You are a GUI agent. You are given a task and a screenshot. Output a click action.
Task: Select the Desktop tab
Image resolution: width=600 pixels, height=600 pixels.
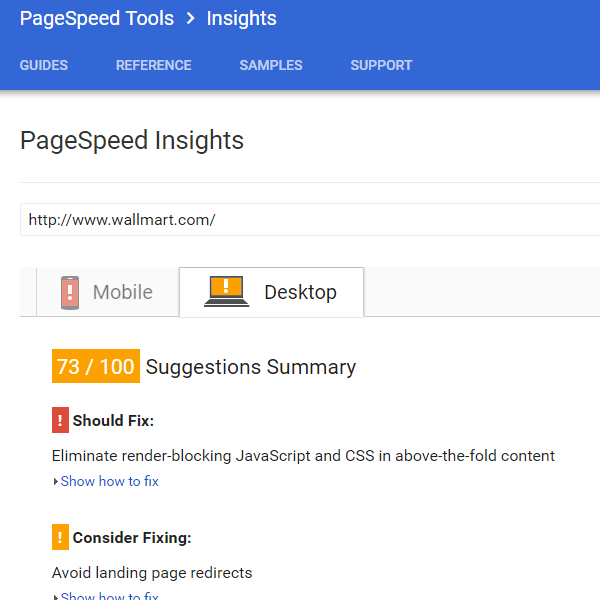click(271, 292)
